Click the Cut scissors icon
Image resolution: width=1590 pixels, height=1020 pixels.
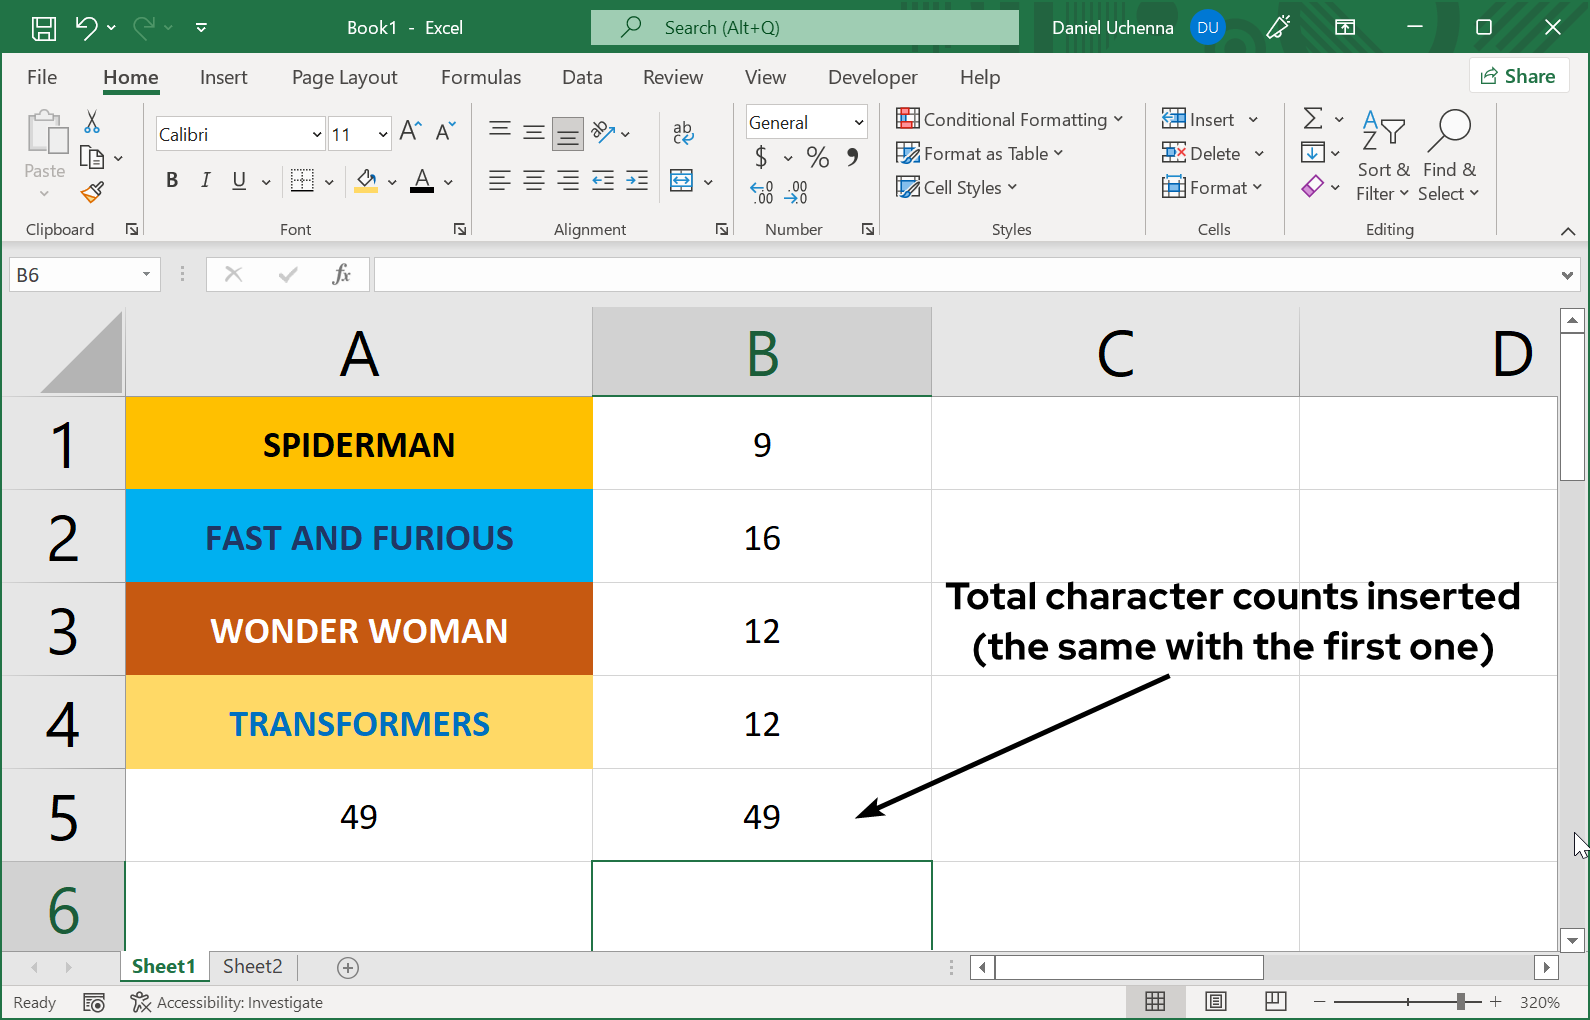(92, 122)
